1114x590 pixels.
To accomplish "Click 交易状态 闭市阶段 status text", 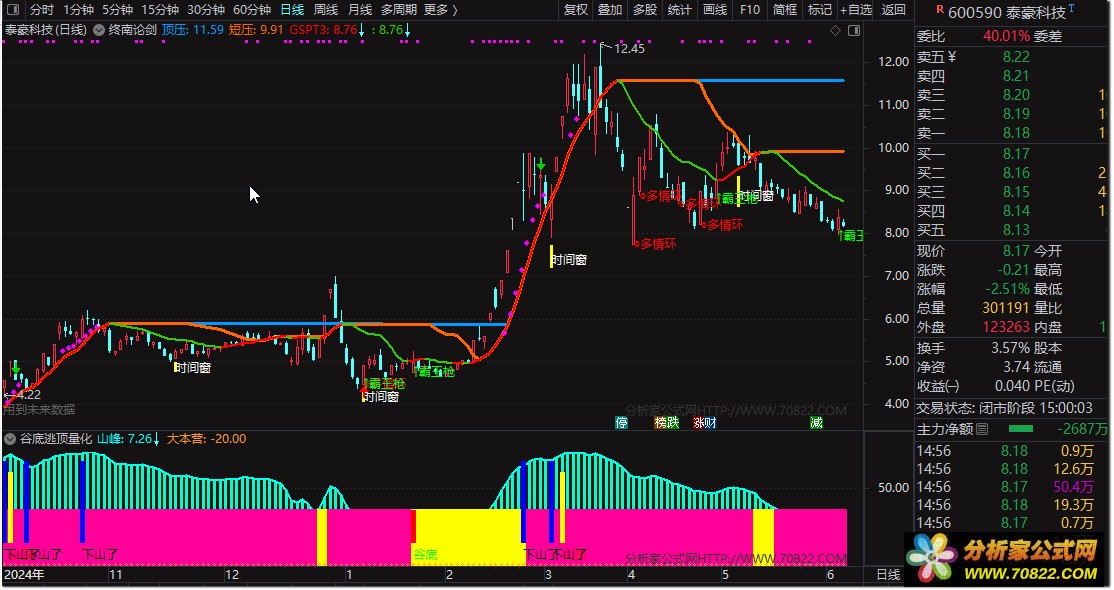I will point(1005,408).
